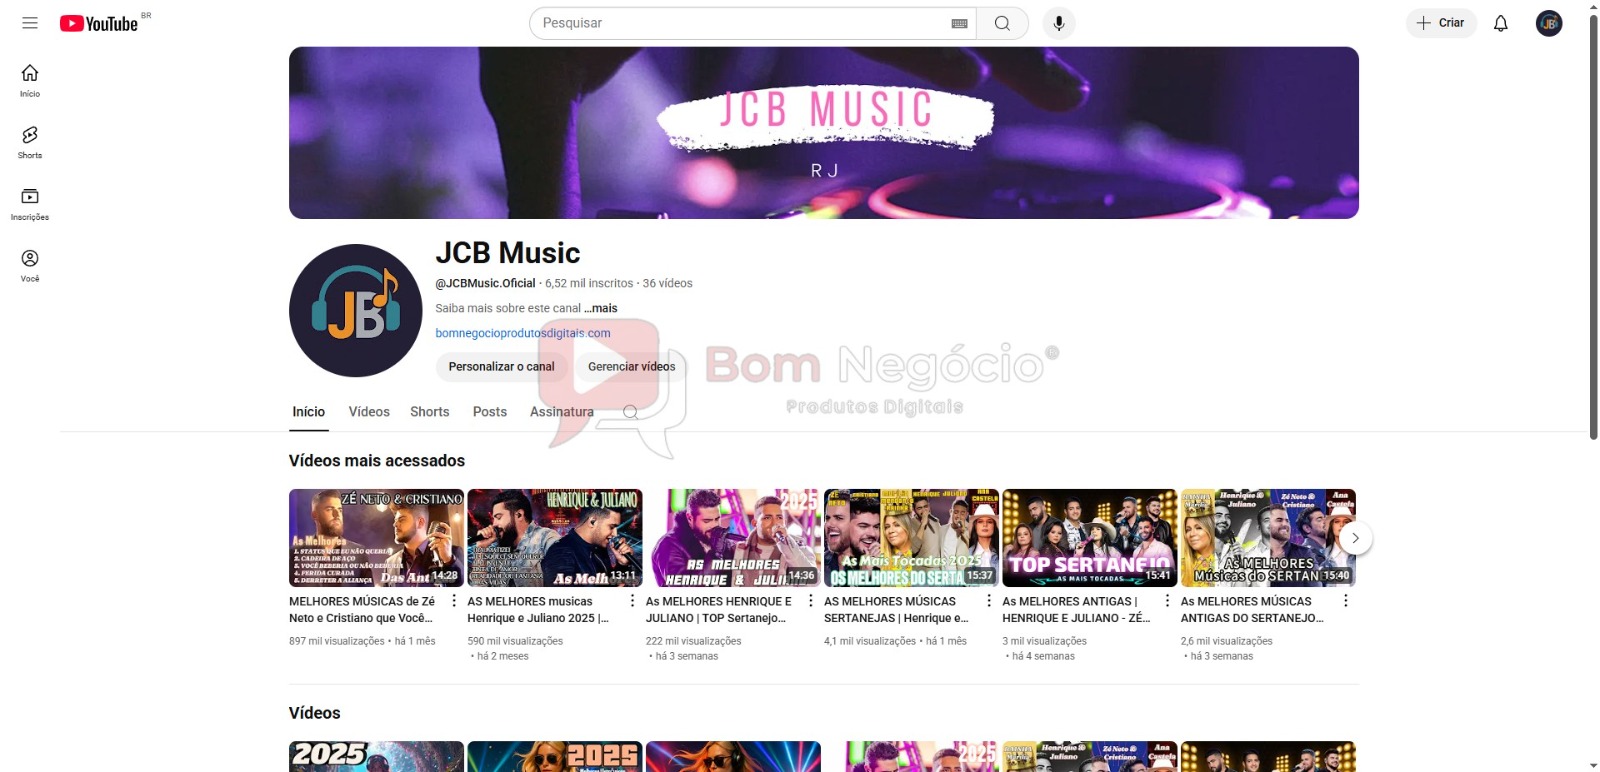Viewport: 1600px width, 772px height.
Task: Click the JCB Music channel avatar
Action: pyautogui.click(x=356, y=310)
